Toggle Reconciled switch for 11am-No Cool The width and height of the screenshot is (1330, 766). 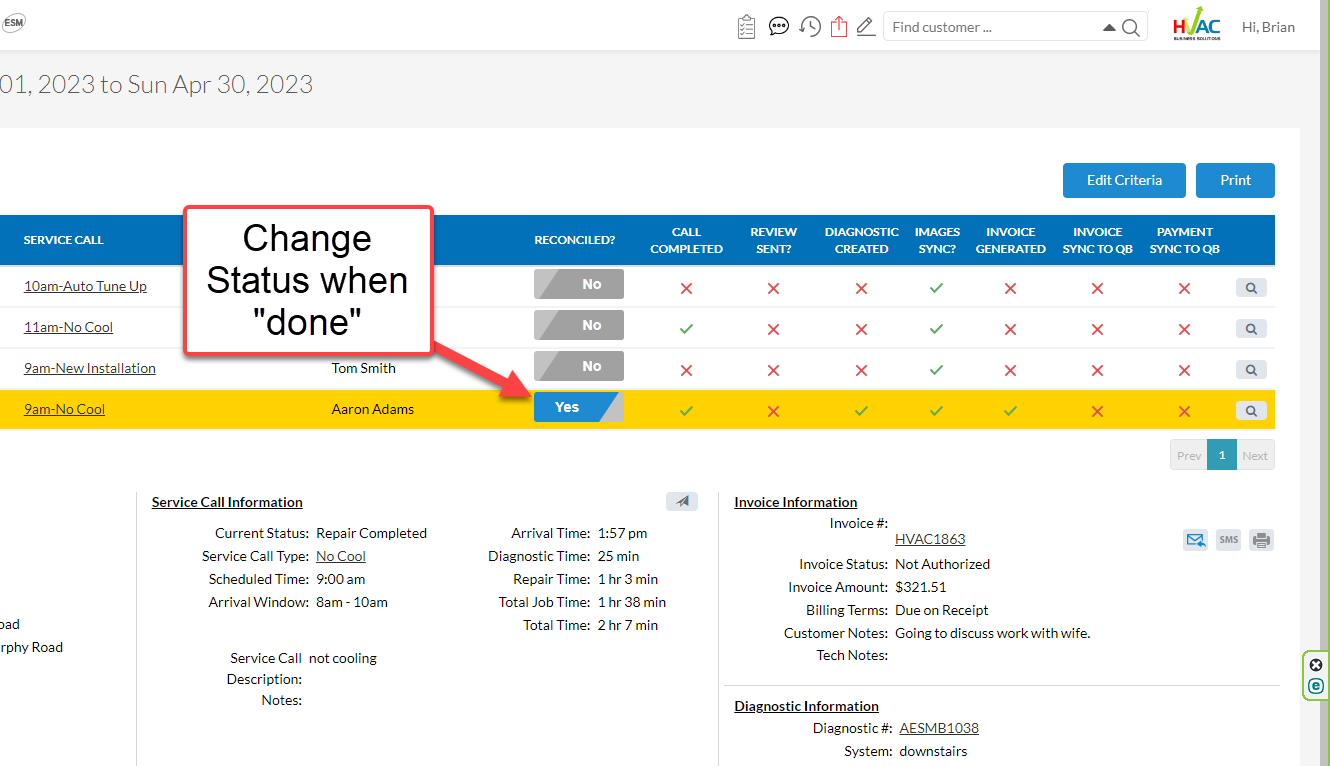(x=578, y=326)
